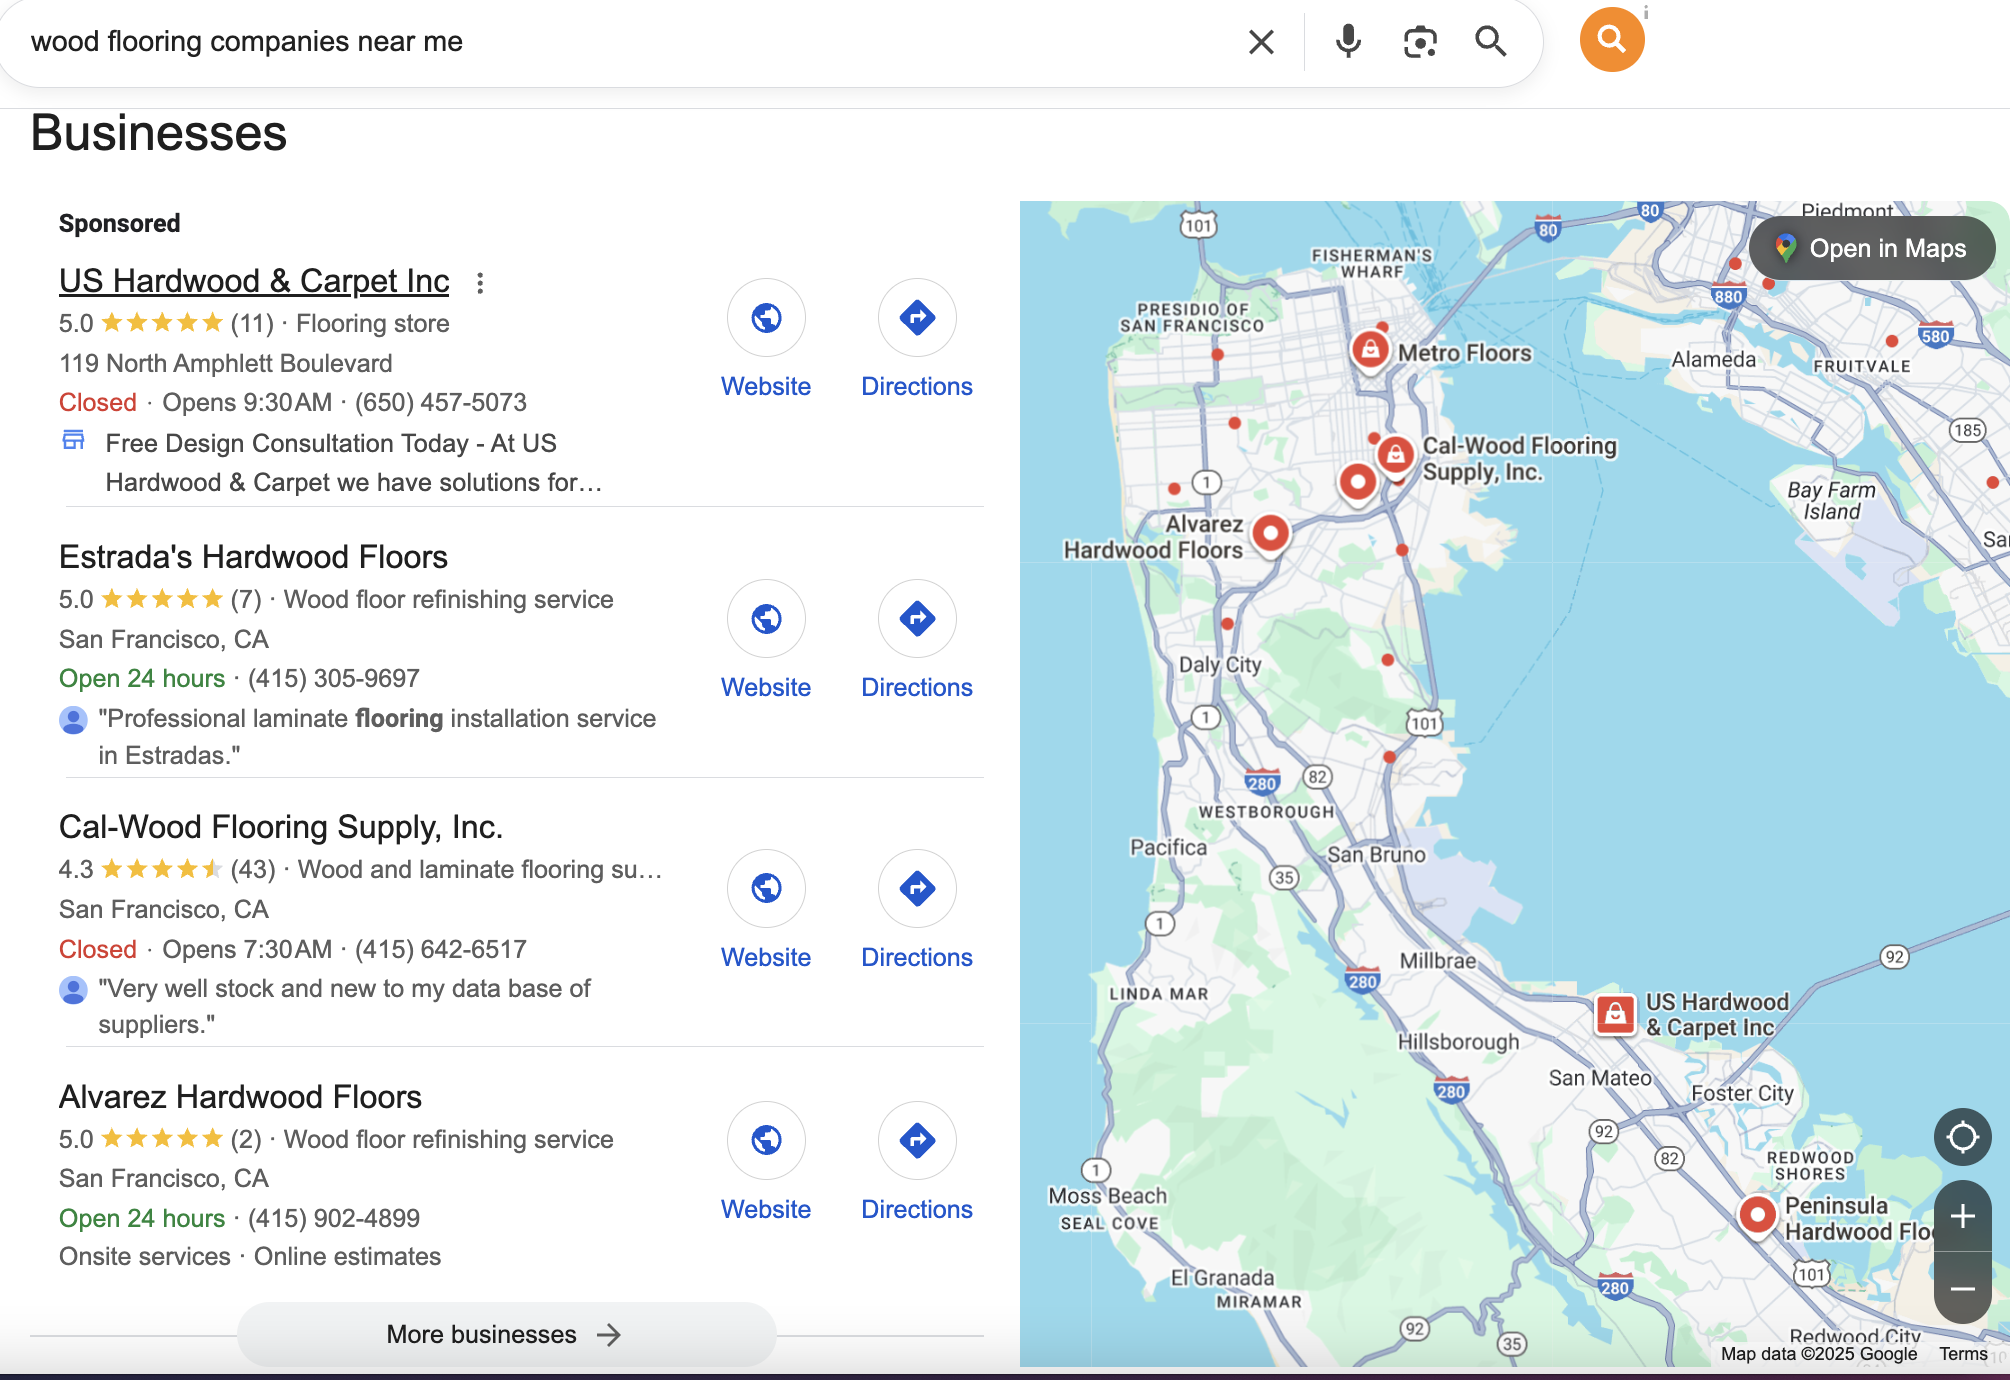Screen dimensions: 2010x1380
Task: Center map on my current location
Action: point(1962,1137)
